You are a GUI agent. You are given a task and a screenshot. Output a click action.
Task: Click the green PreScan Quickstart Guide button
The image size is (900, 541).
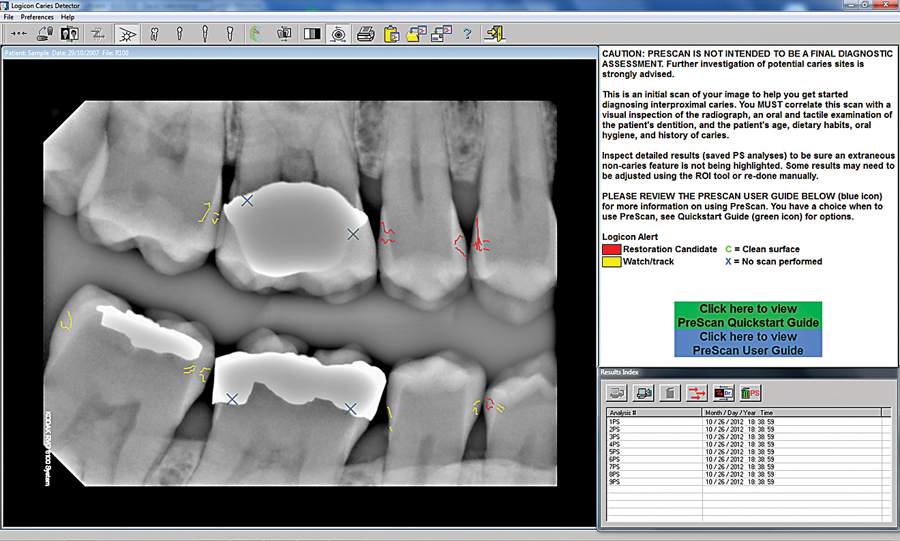tap(747, 316)
